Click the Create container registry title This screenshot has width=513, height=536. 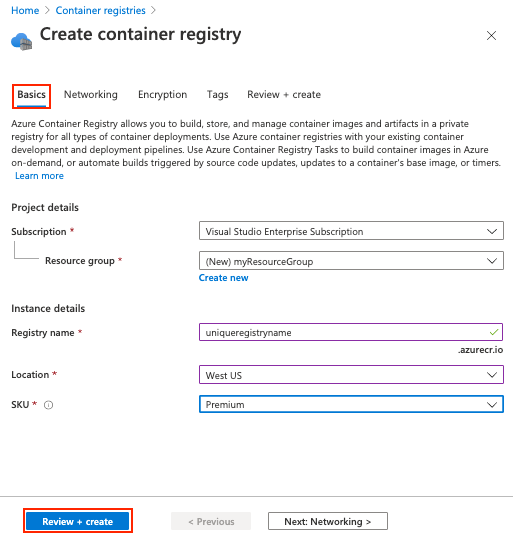(140, 35)
